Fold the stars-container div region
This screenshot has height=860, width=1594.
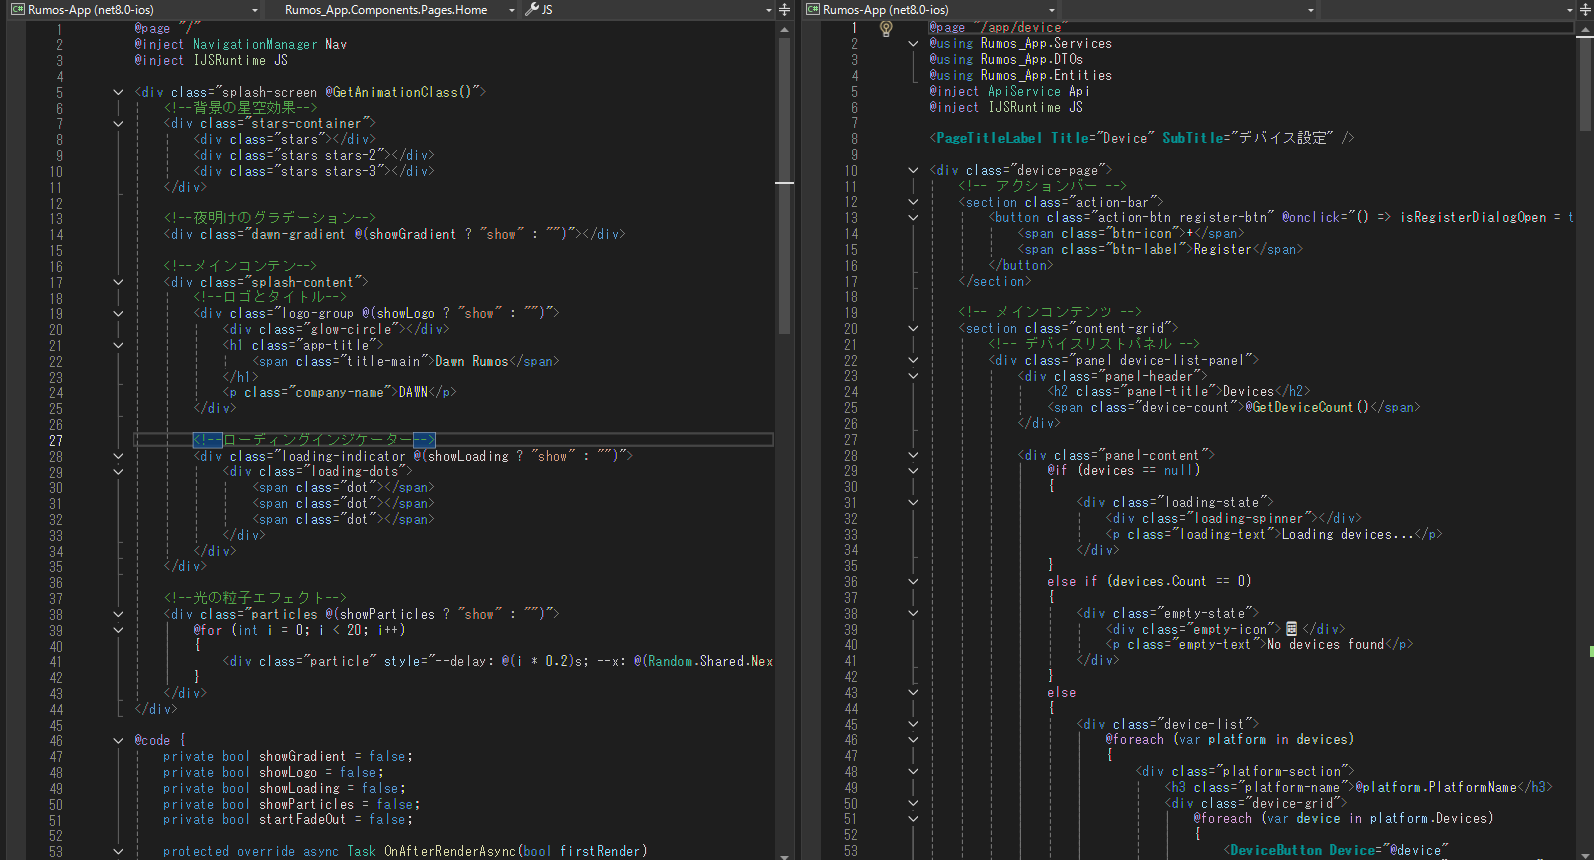118,124
